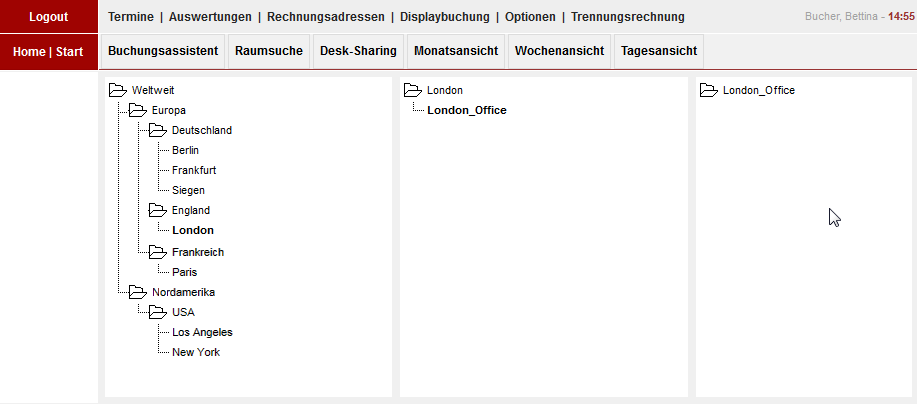Viewport: 917px width, 404px height.
Task: Select Nordamerika in the location tree
Action: click(x=184, y=292)
